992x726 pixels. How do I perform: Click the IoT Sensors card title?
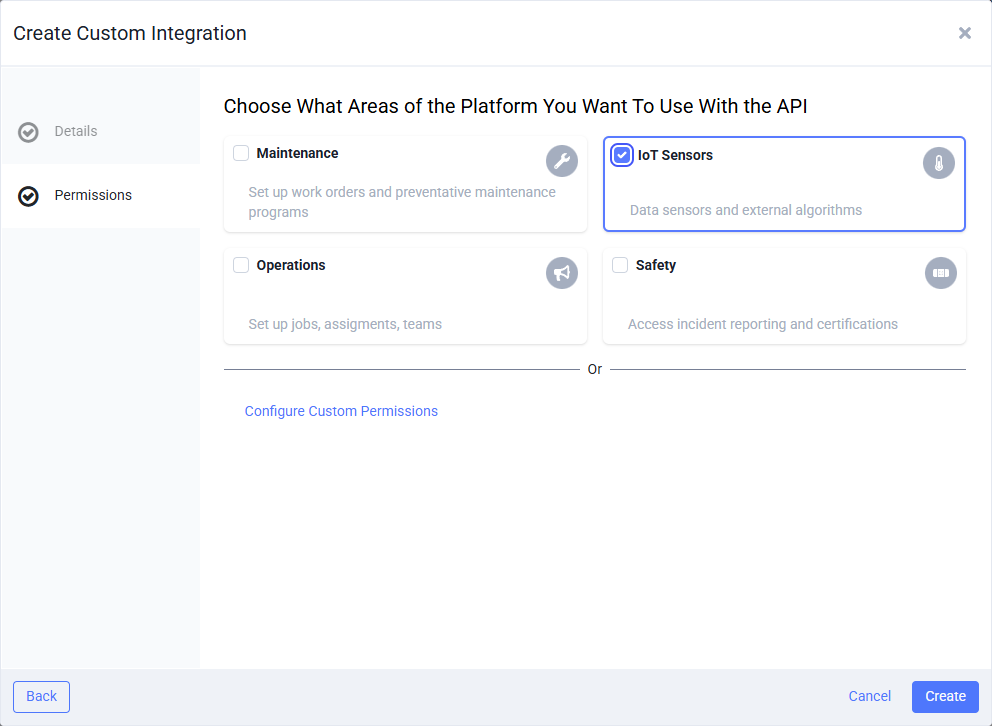coord(675,155)
